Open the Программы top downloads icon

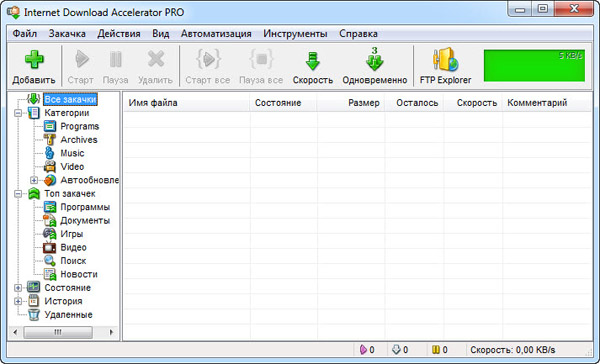[x=50, y=207]
